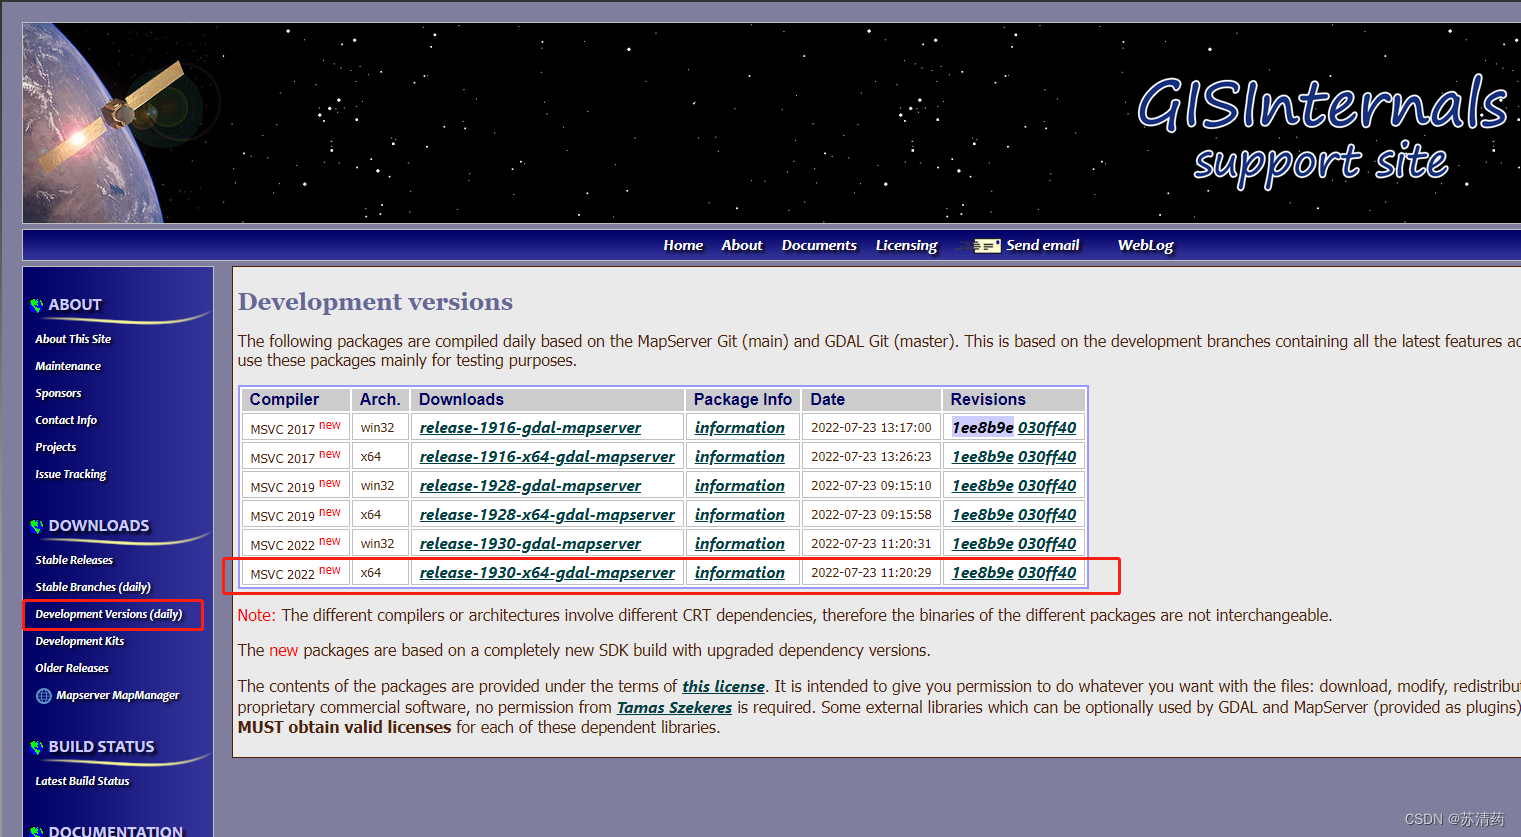Click the Revisions column header
The width and height of the screenshot is (1521, 837).
[x=1014, y=400]
